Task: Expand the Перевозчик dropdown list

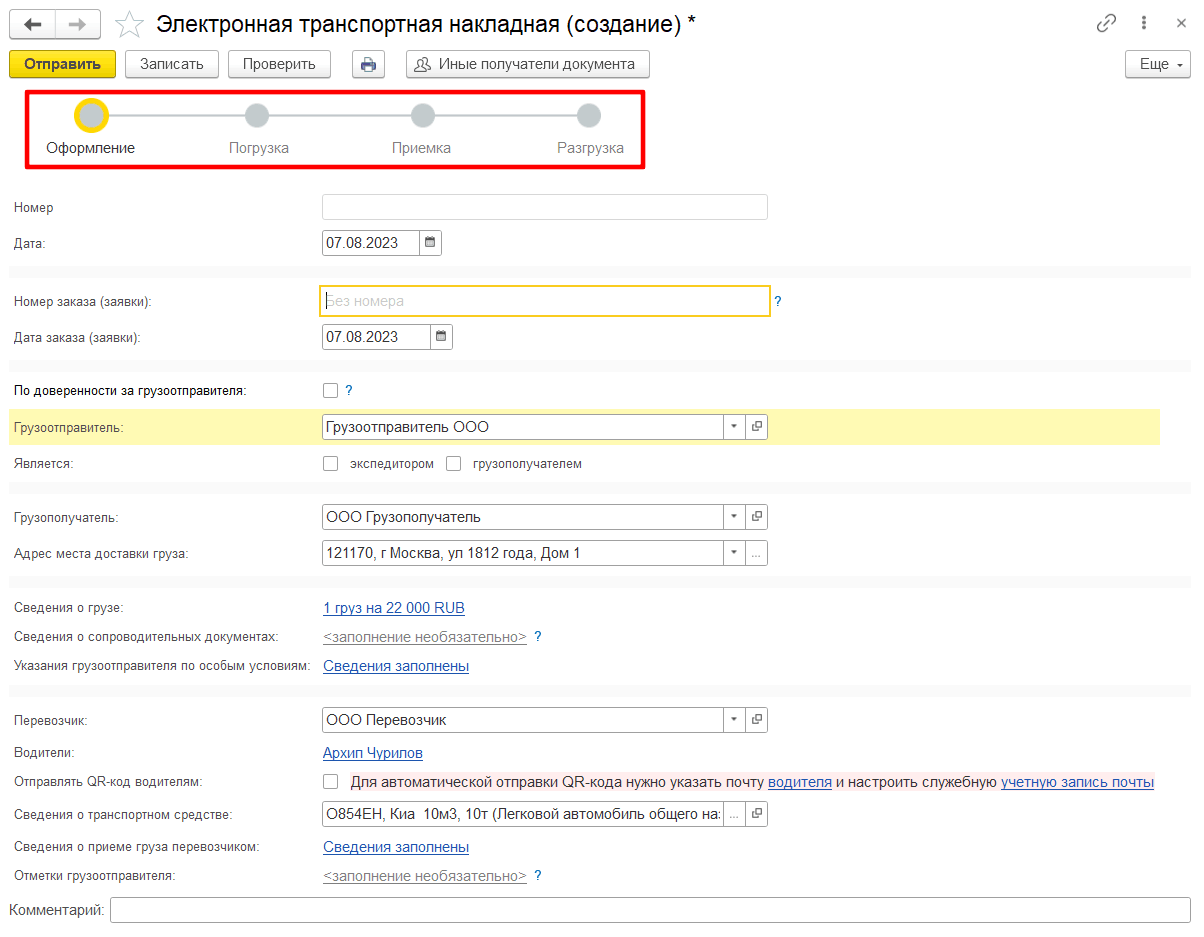Action: pyautogui.click(x=734, y=720)
